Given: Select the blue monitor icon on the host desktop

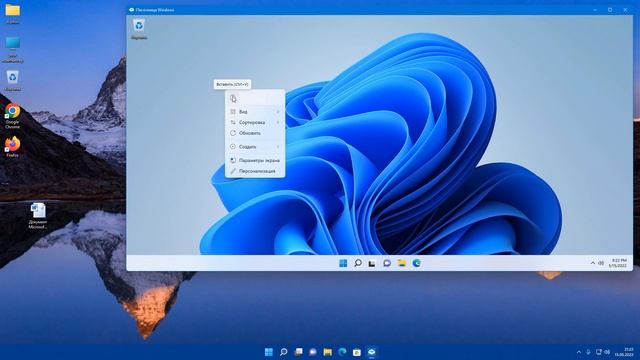Looking at the screenshot, I should click(x=13, y=49).
